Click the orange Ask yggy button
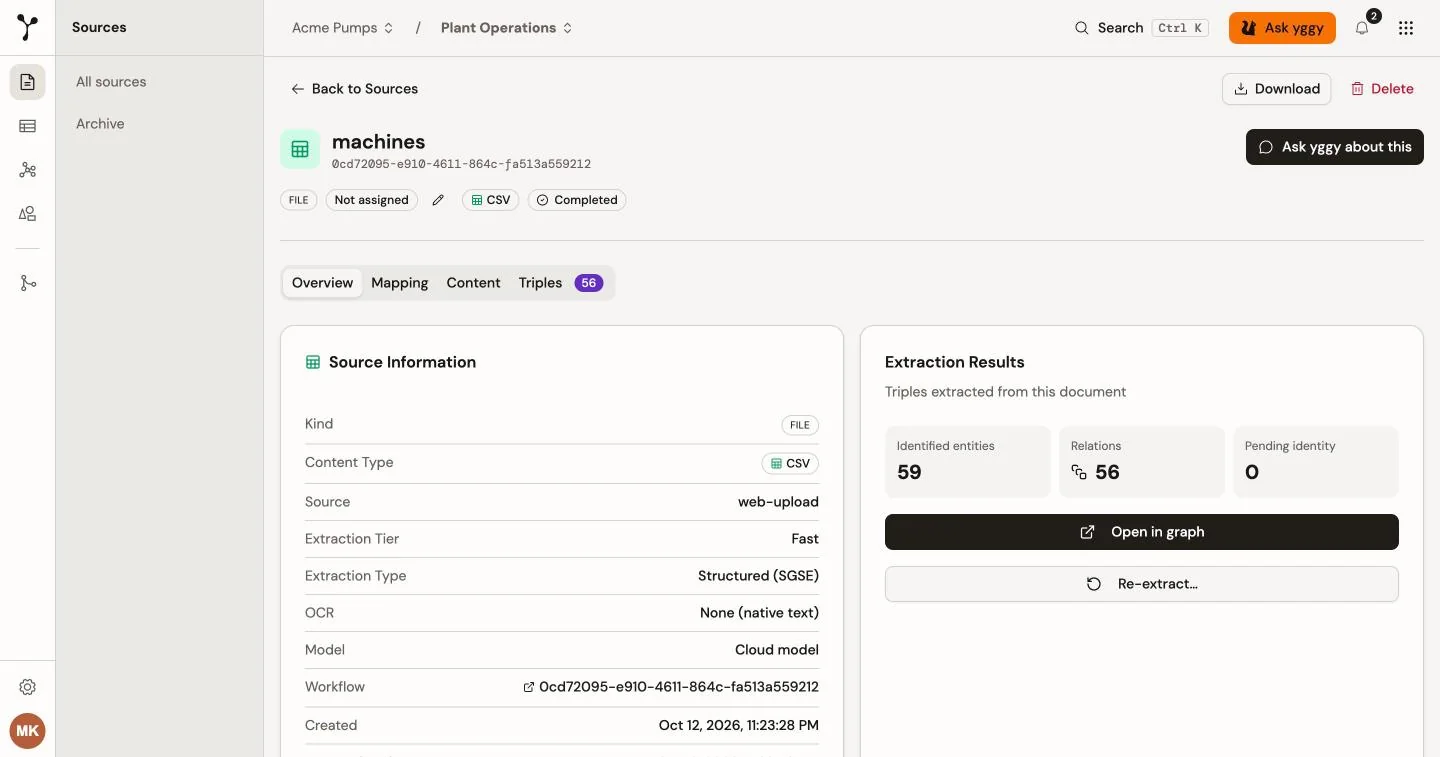The width and height of the screenshot is (1440, 757). click(1282, 28)
